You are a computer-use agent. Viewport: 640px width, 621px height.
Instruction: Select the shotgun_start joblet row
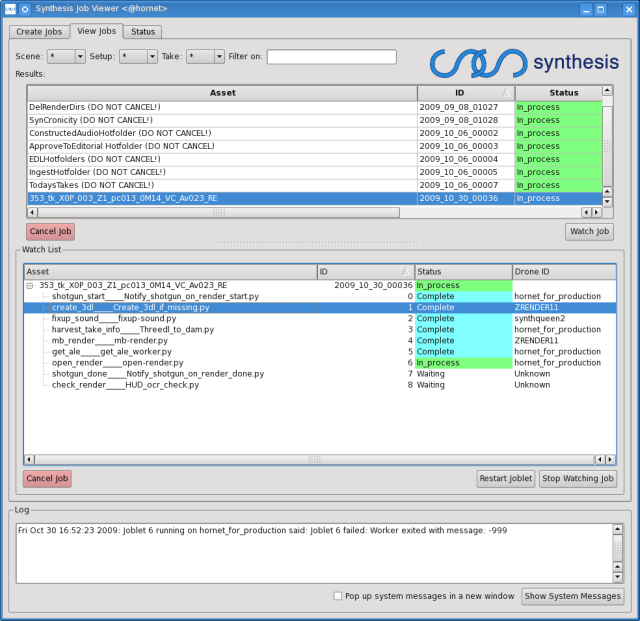tap(320, 296)
